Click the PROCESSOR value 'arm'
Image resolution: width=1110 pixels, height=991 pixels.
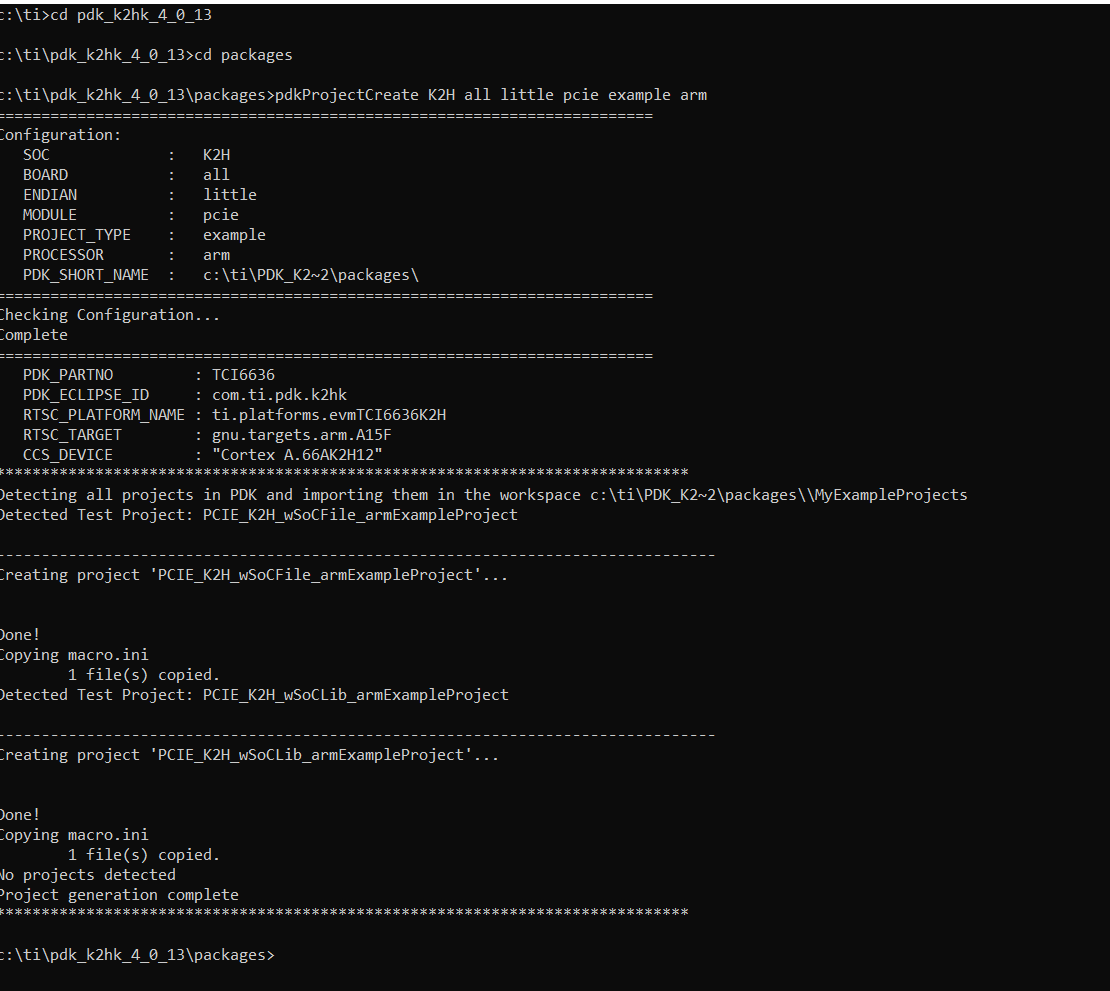pos(216,255)
